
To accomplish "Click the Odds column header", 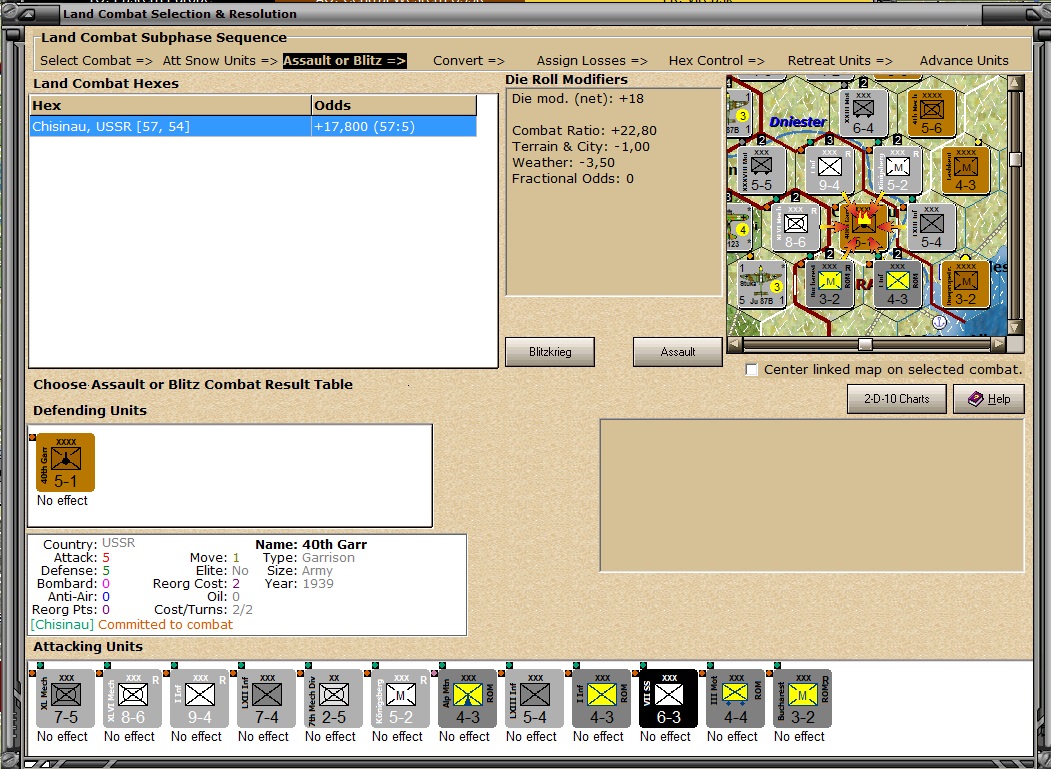I will coord(394,105).
